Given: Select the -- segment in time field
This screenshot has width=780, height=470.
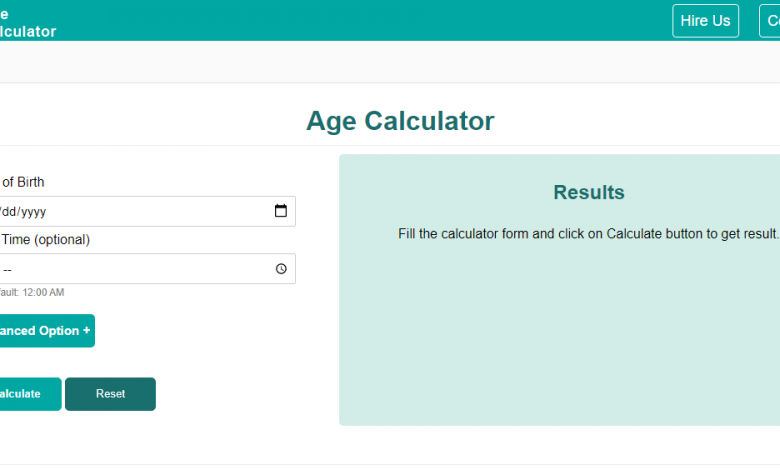Looking at the screenshot, I should pyautogui.click(x=7, y=270).
